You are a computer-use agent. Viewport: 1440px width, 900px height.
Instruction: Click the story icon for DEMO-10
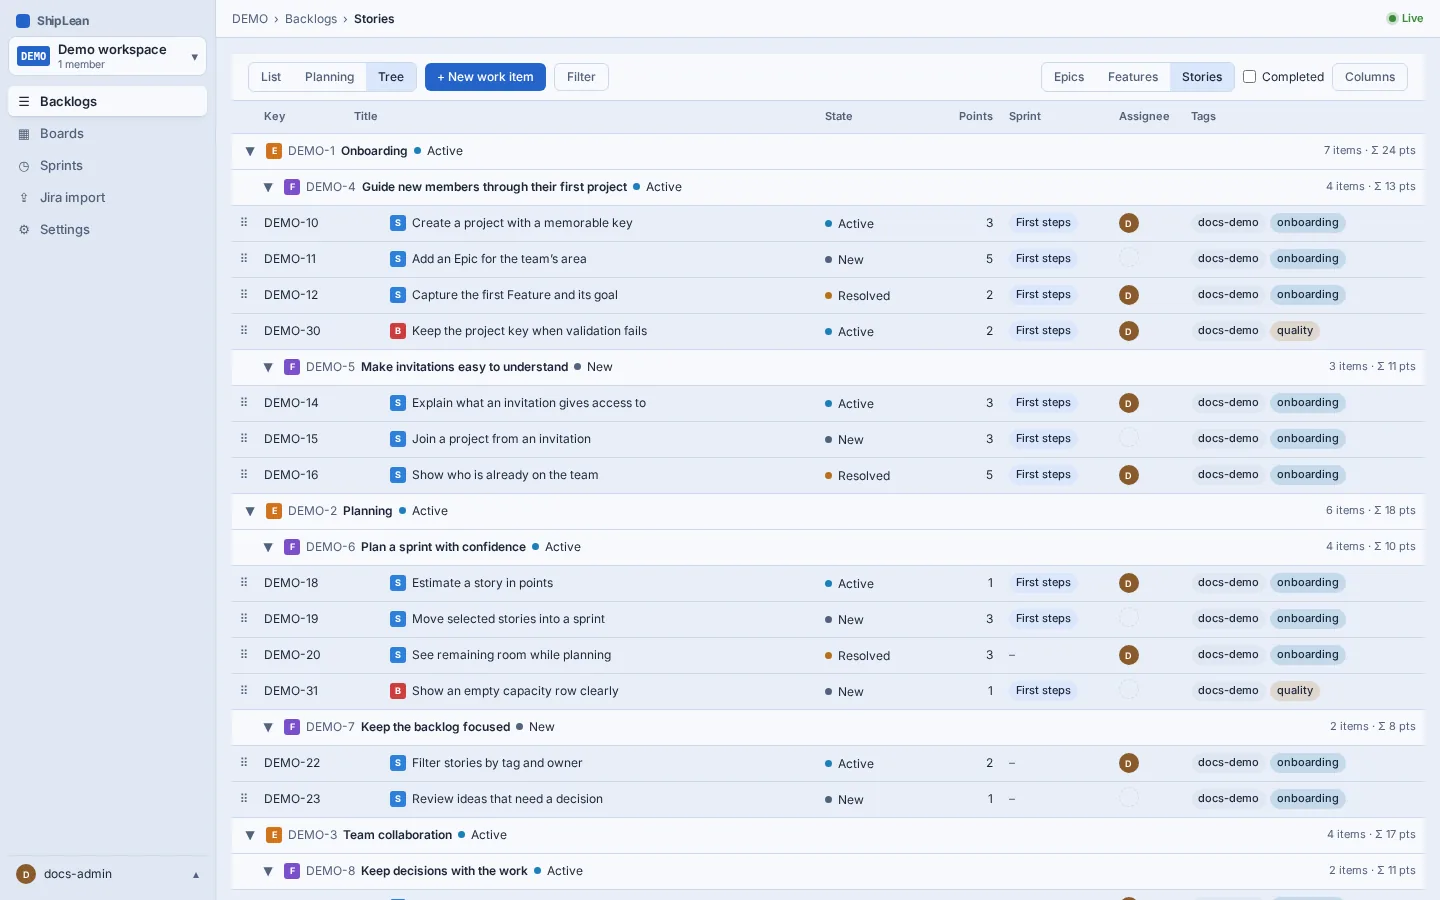point(398,223)
